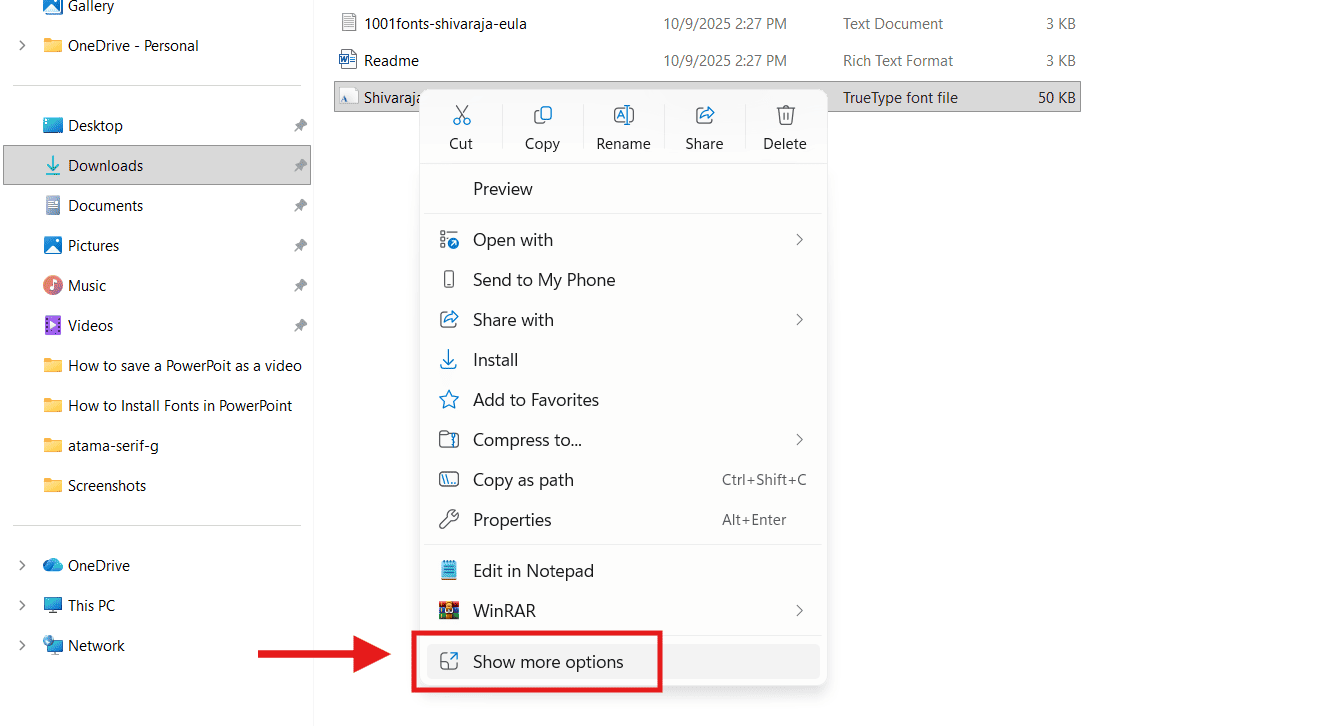Viewport: 1332px width, 726px height.
Task: Expand the WinRAR submenu arrow
Action: [799, 611]
